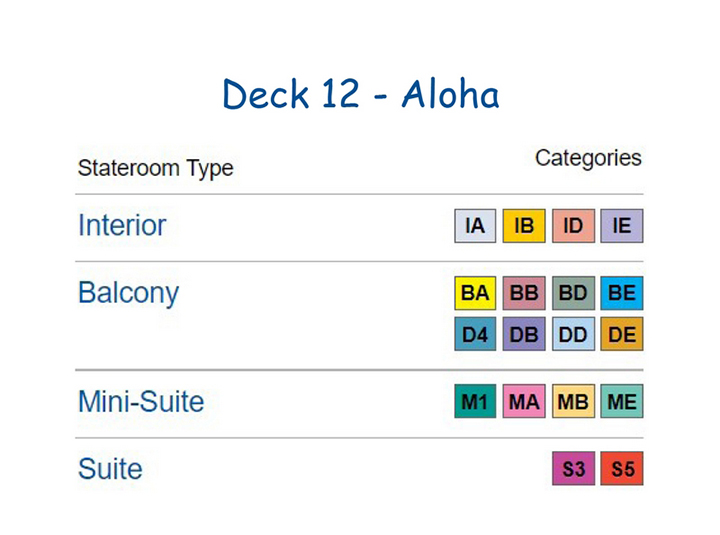Click the D4 balcony category badge
Image resolution: width=720 pixels, height=535 pixels.
[475, 334]
